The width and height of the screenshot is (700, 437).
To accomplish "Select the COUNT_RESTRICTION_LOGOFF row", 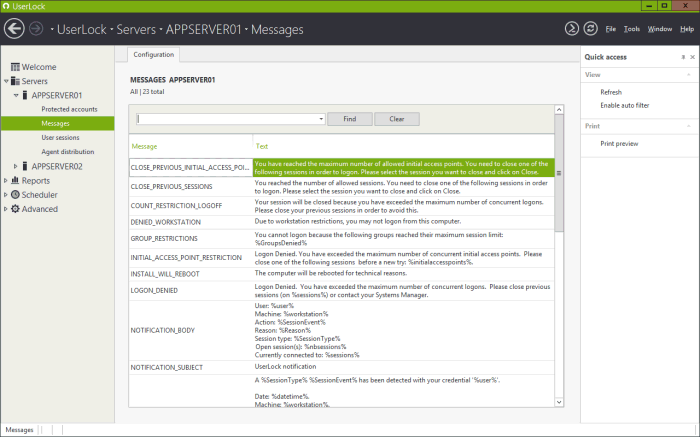I will pos(342,206).
